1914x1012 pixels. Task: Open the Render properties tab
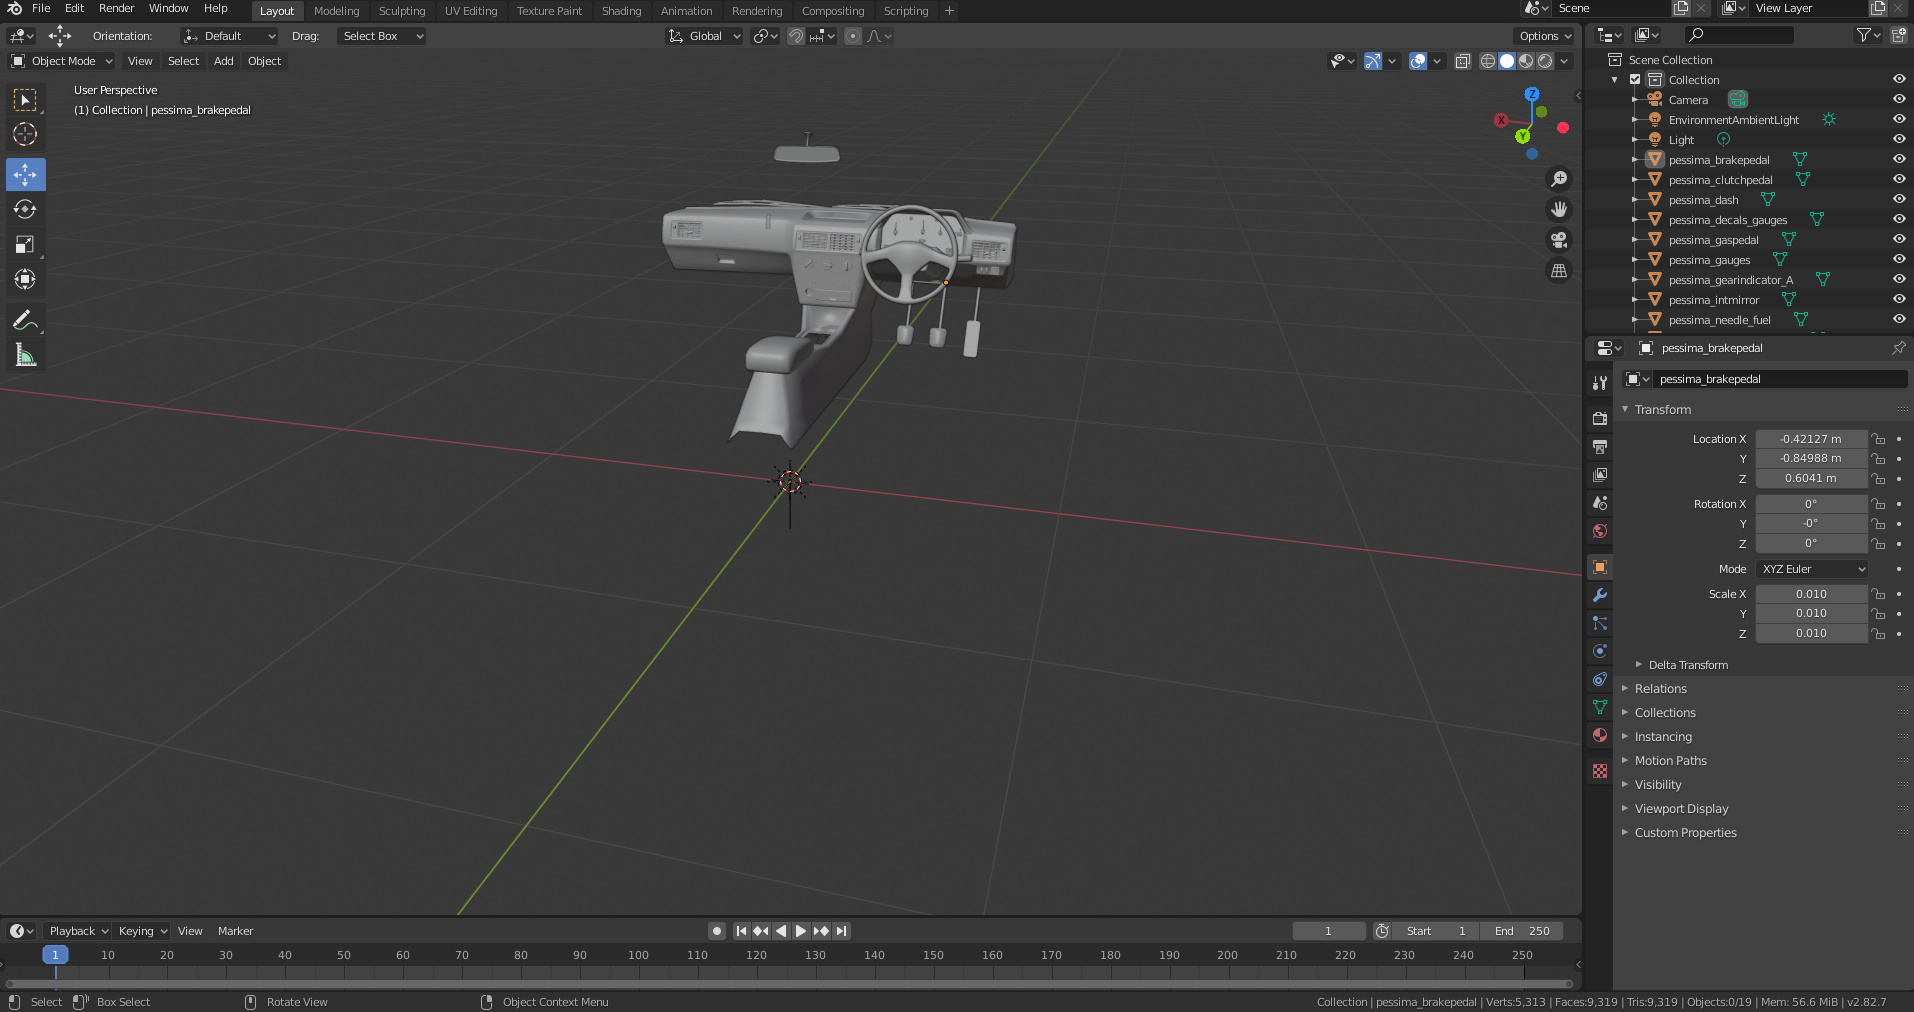pyautogui.click(x=1600, y=418)
